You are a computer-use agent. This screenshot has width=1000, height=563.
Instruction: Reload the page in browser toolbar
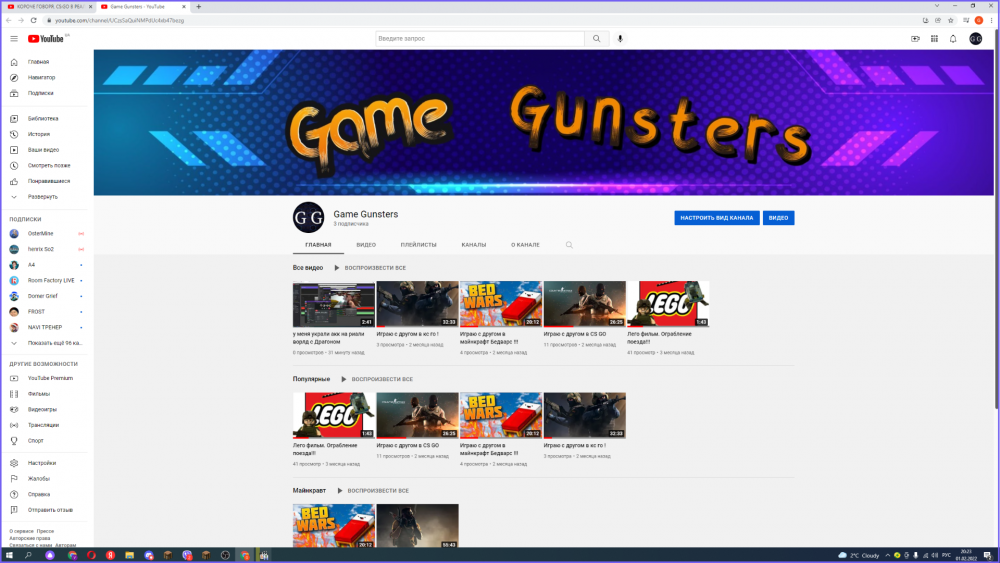pyautogui.click(x=33, y=20)
